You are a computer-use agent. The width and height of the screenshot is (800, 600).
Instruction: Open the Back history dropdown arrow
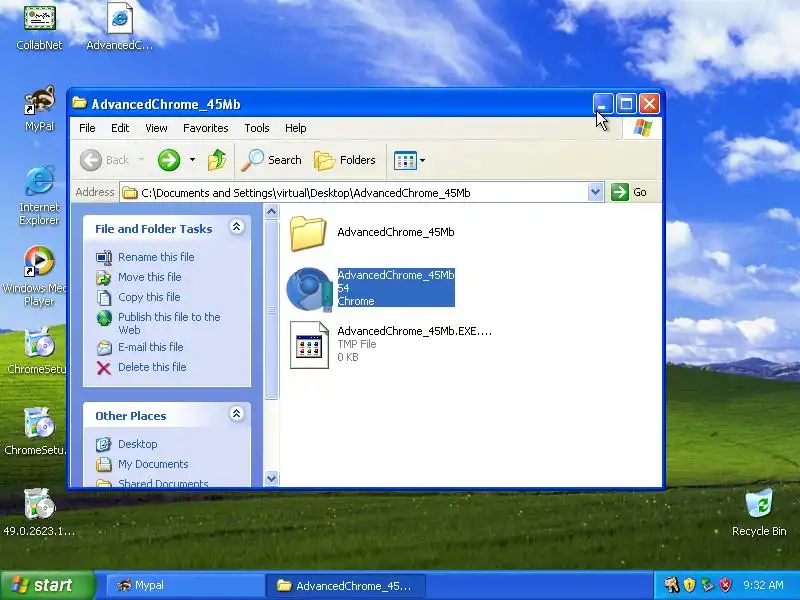coord(141,160)
